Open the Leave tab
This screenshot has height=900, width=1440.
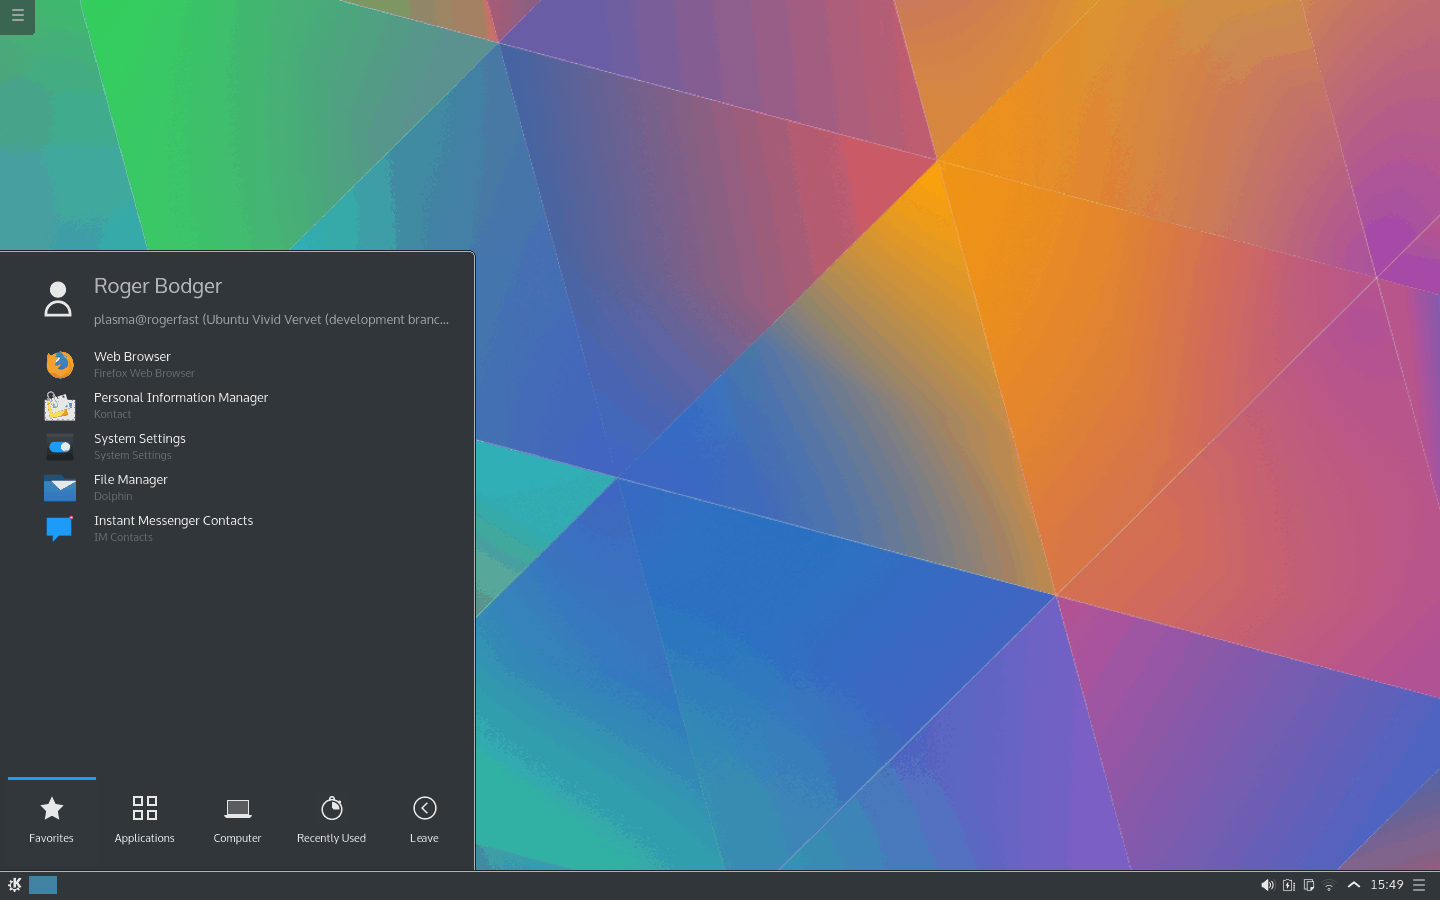click(x=424, y=820)
